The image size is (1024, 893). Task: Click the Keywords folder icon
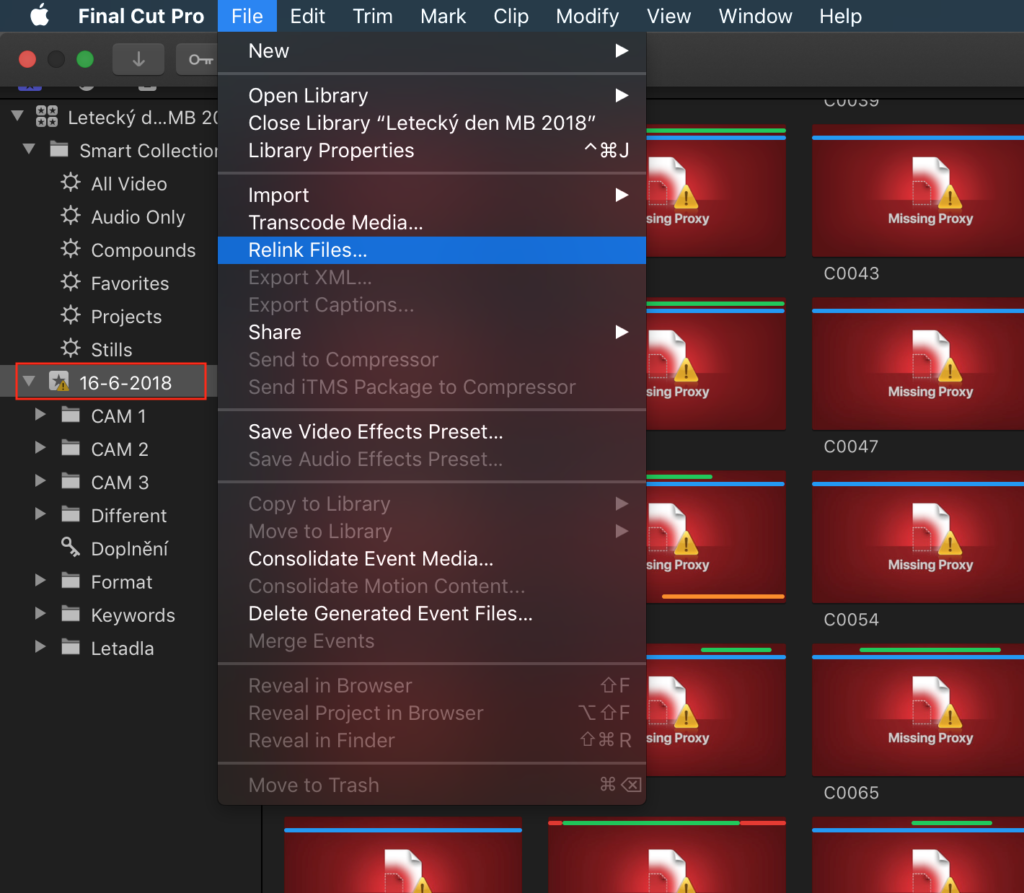[71, 614]
